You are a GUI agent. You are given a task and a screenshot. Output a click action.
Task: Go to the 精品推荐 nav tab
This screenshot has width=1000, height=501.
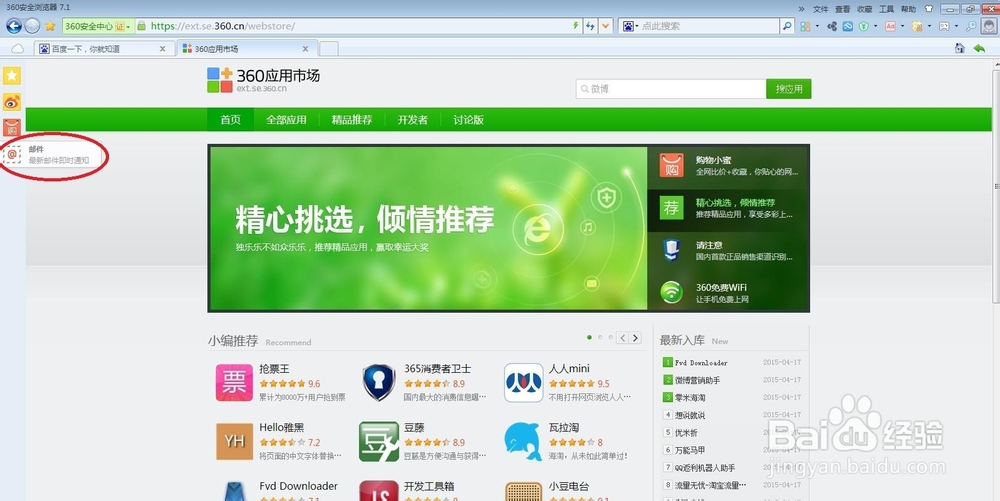351,119
